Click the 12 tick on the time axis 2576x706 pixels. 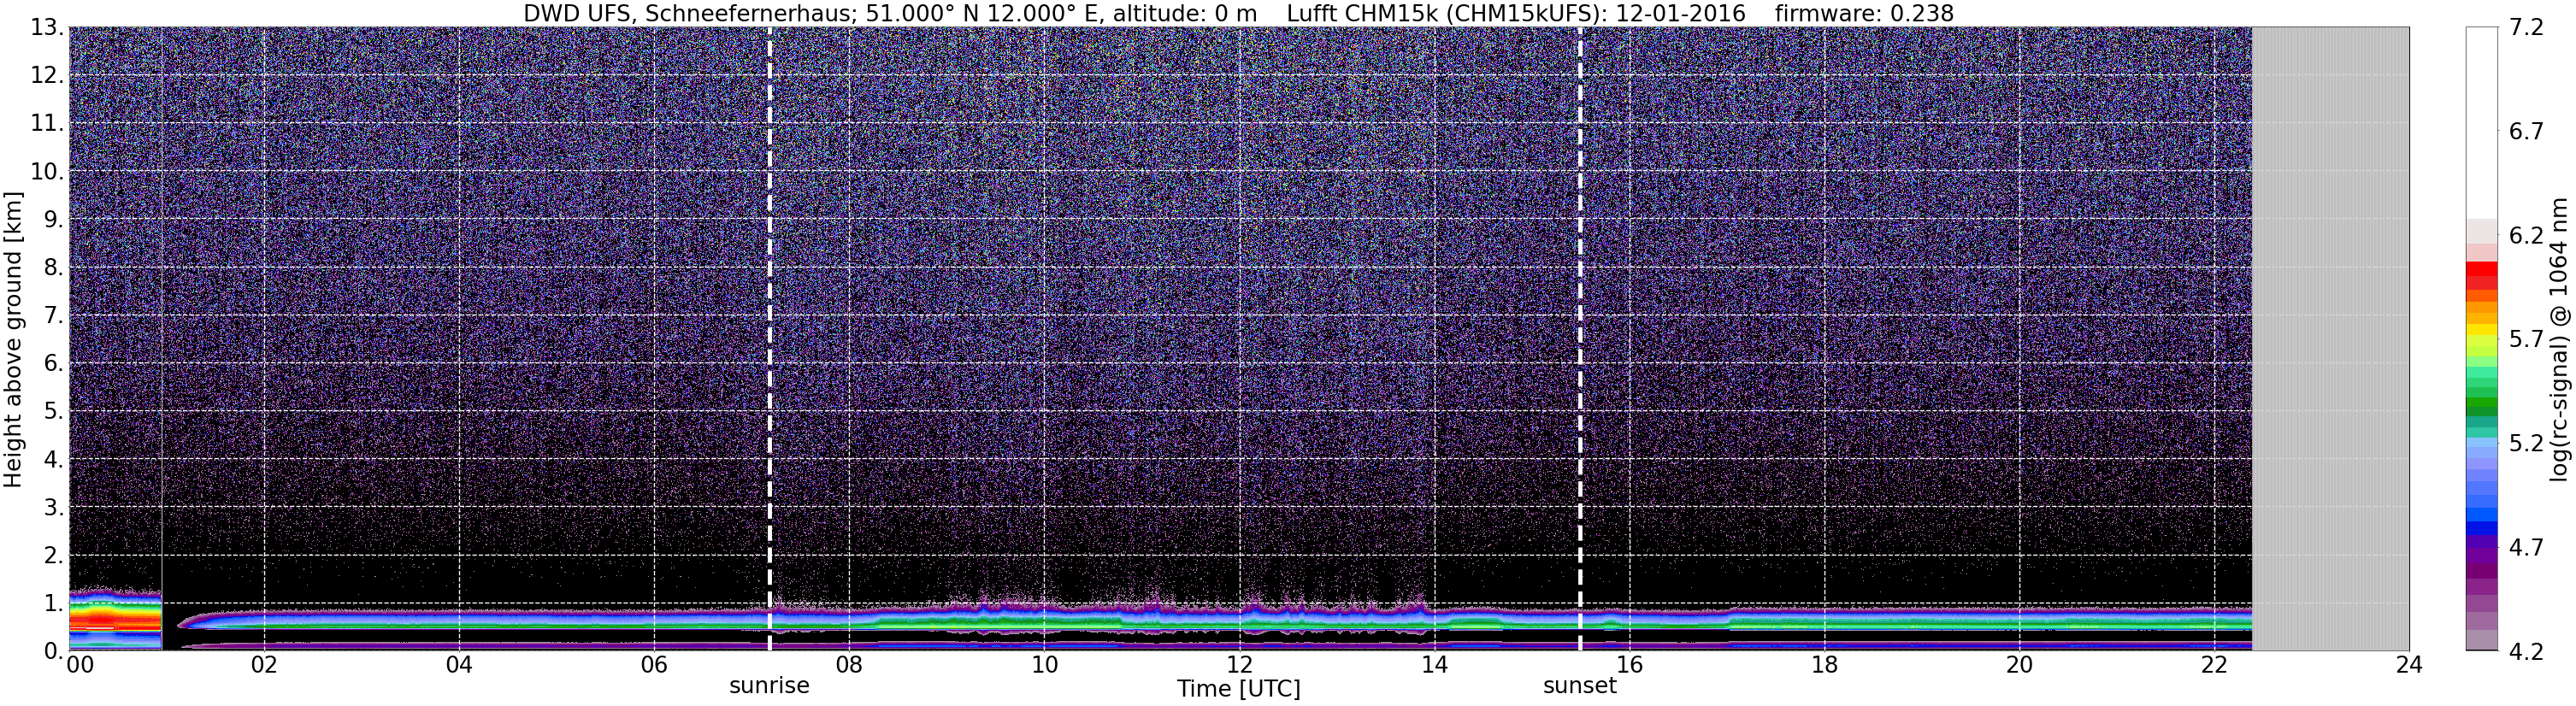[x=1238, y=664]
